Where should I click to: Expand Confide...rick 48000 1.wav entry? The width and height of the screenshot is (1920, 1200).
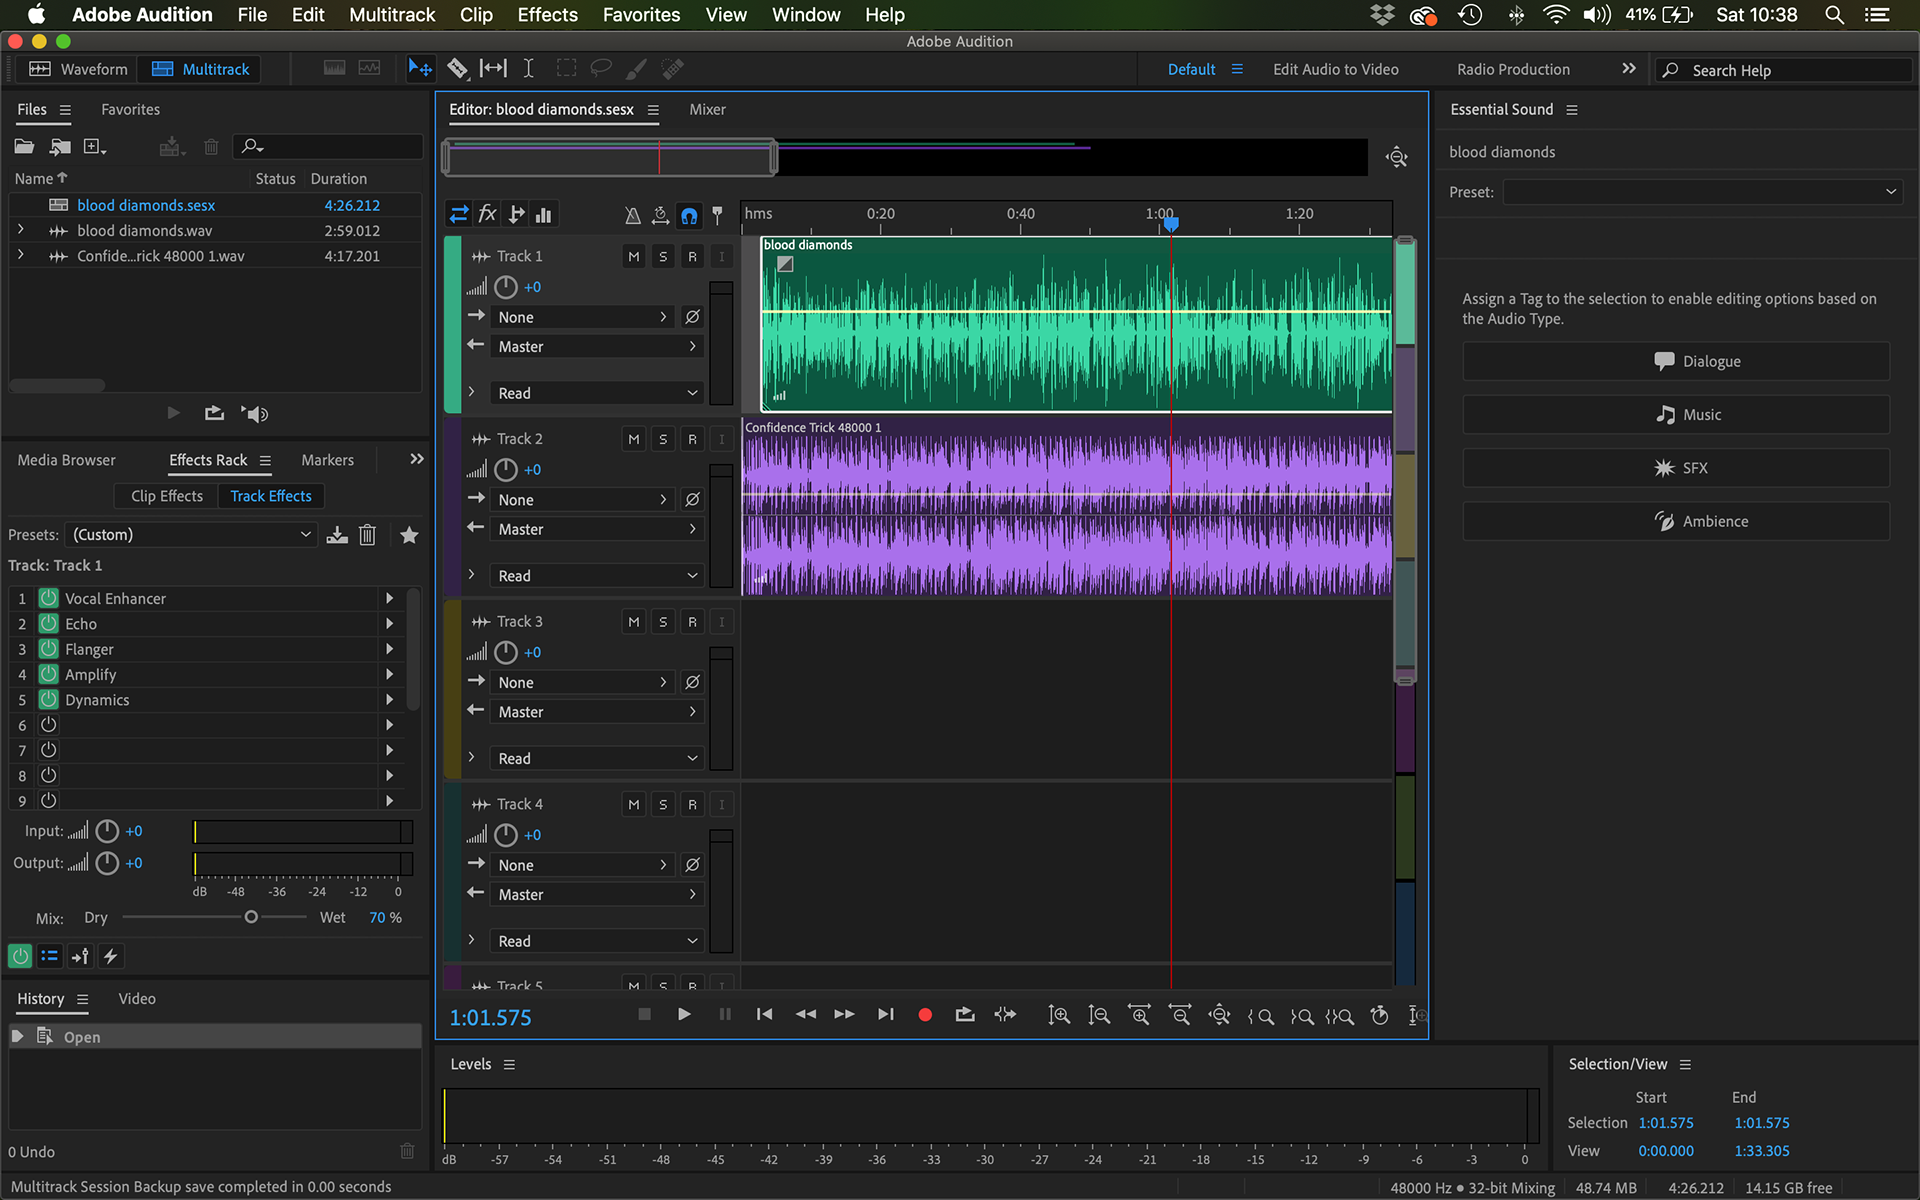pyautogui.click(x=20, y=255)
